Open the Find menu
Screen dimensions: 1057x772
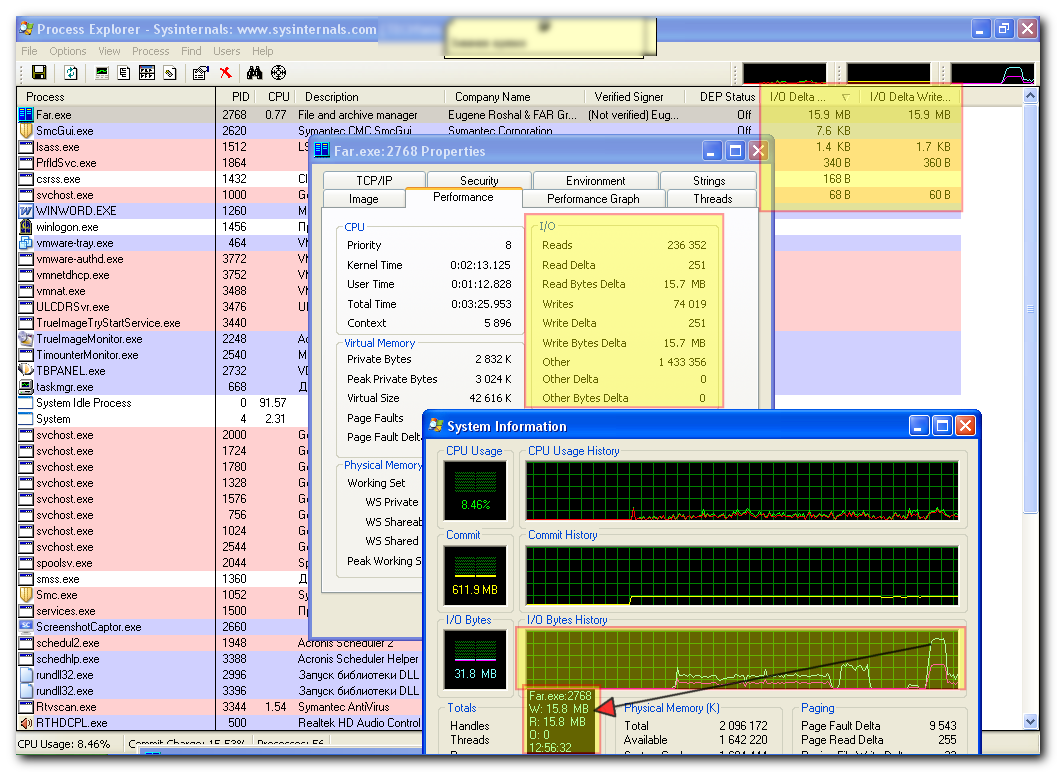point(191,51)
